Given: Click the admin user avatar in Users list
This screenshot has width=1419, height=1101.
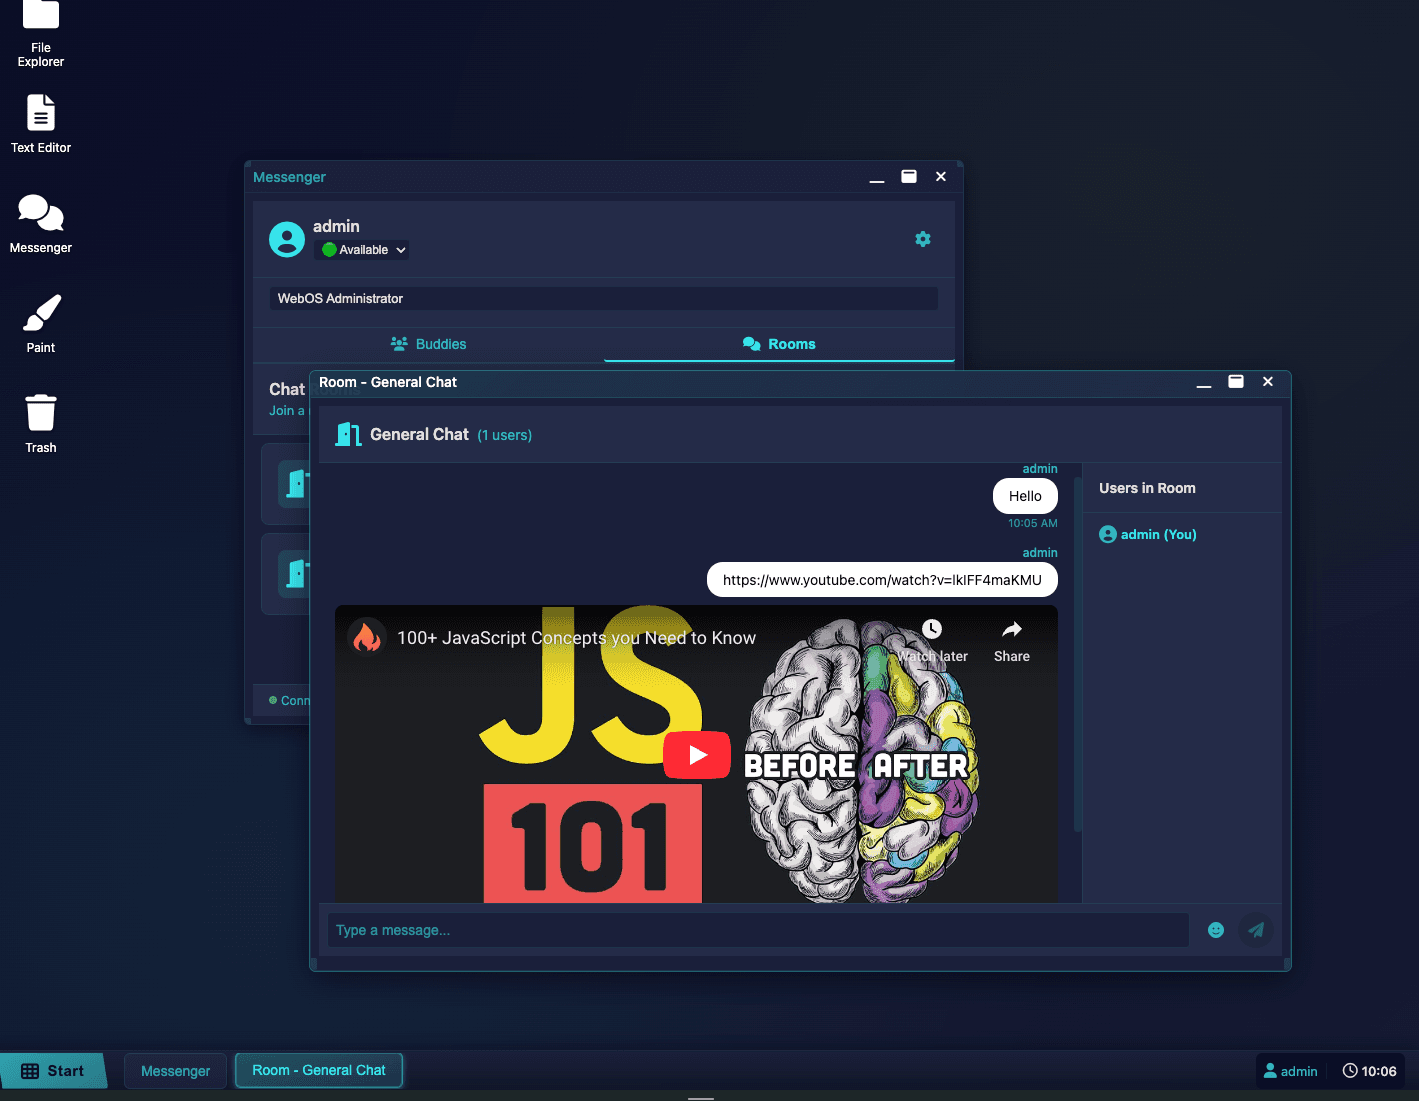Looking at the screenshot, I should coord(1108,534).
